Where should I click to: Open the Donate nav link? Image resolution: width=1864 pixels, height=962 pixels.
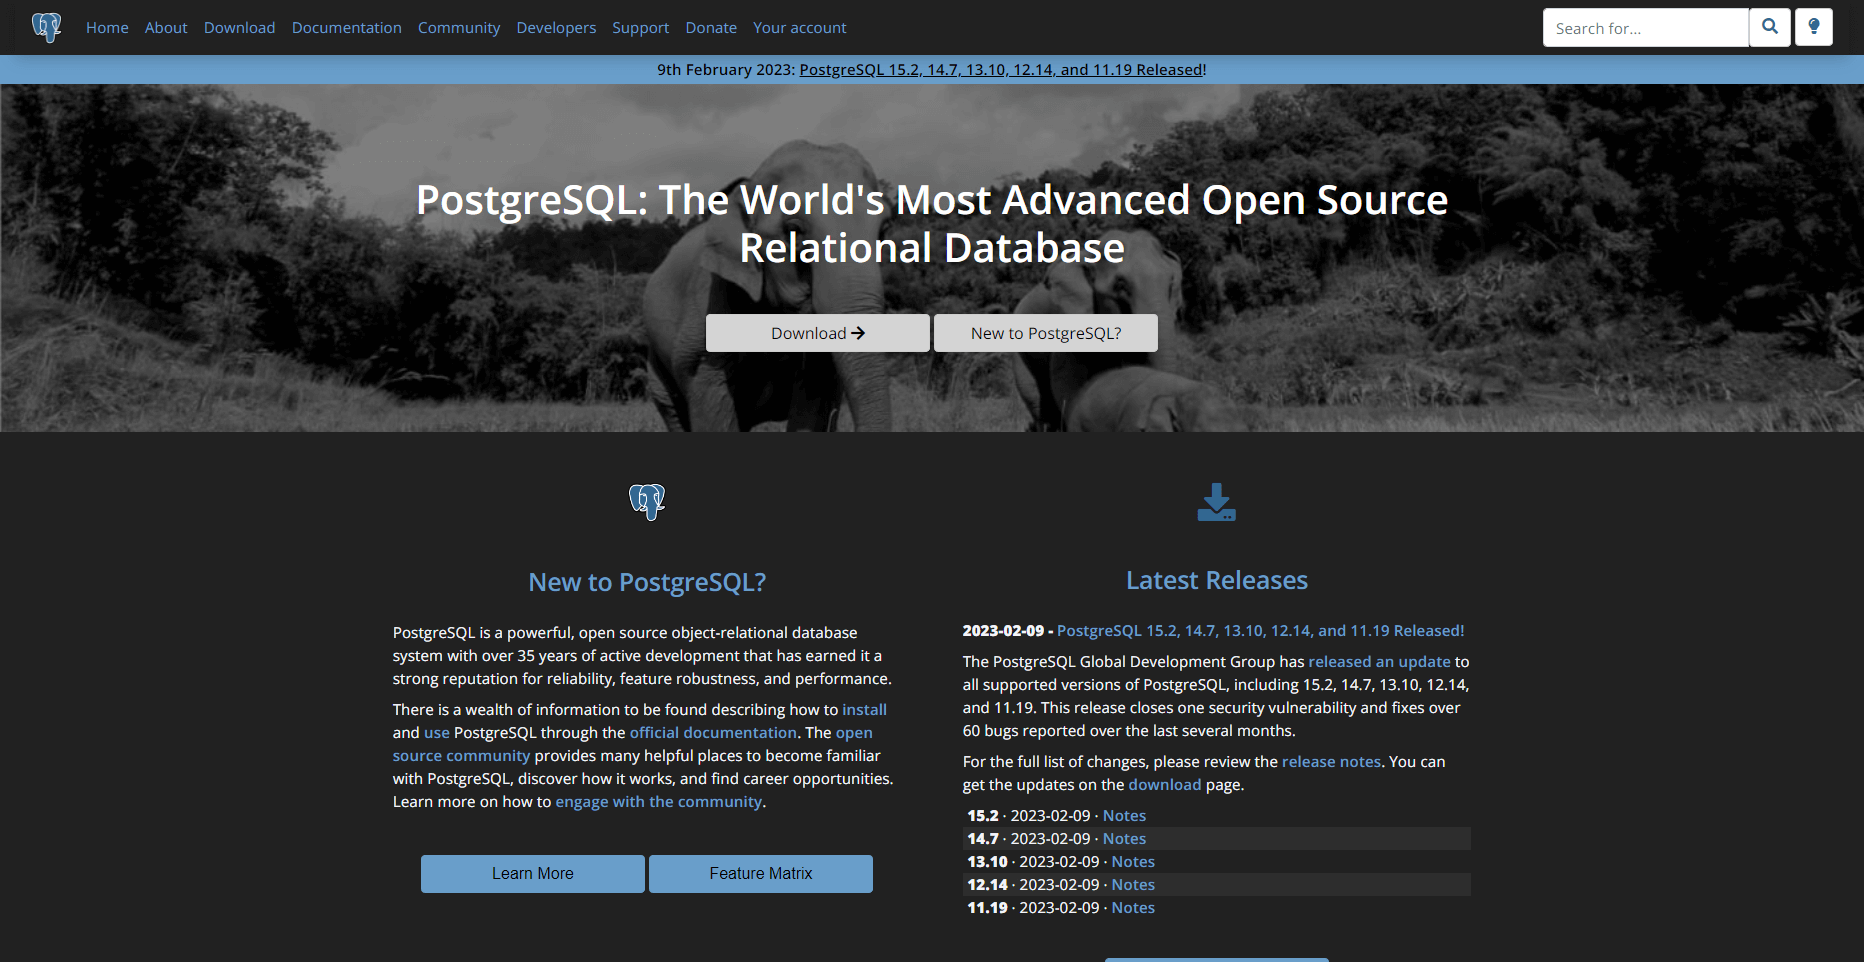click(711, 28)
